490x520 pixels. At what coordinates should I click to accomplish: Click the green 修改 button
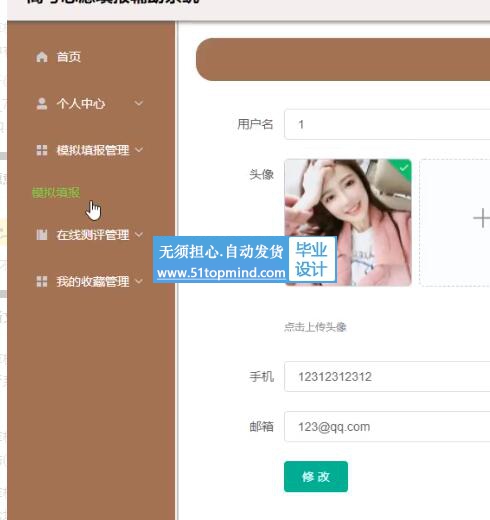coord(316,477)
